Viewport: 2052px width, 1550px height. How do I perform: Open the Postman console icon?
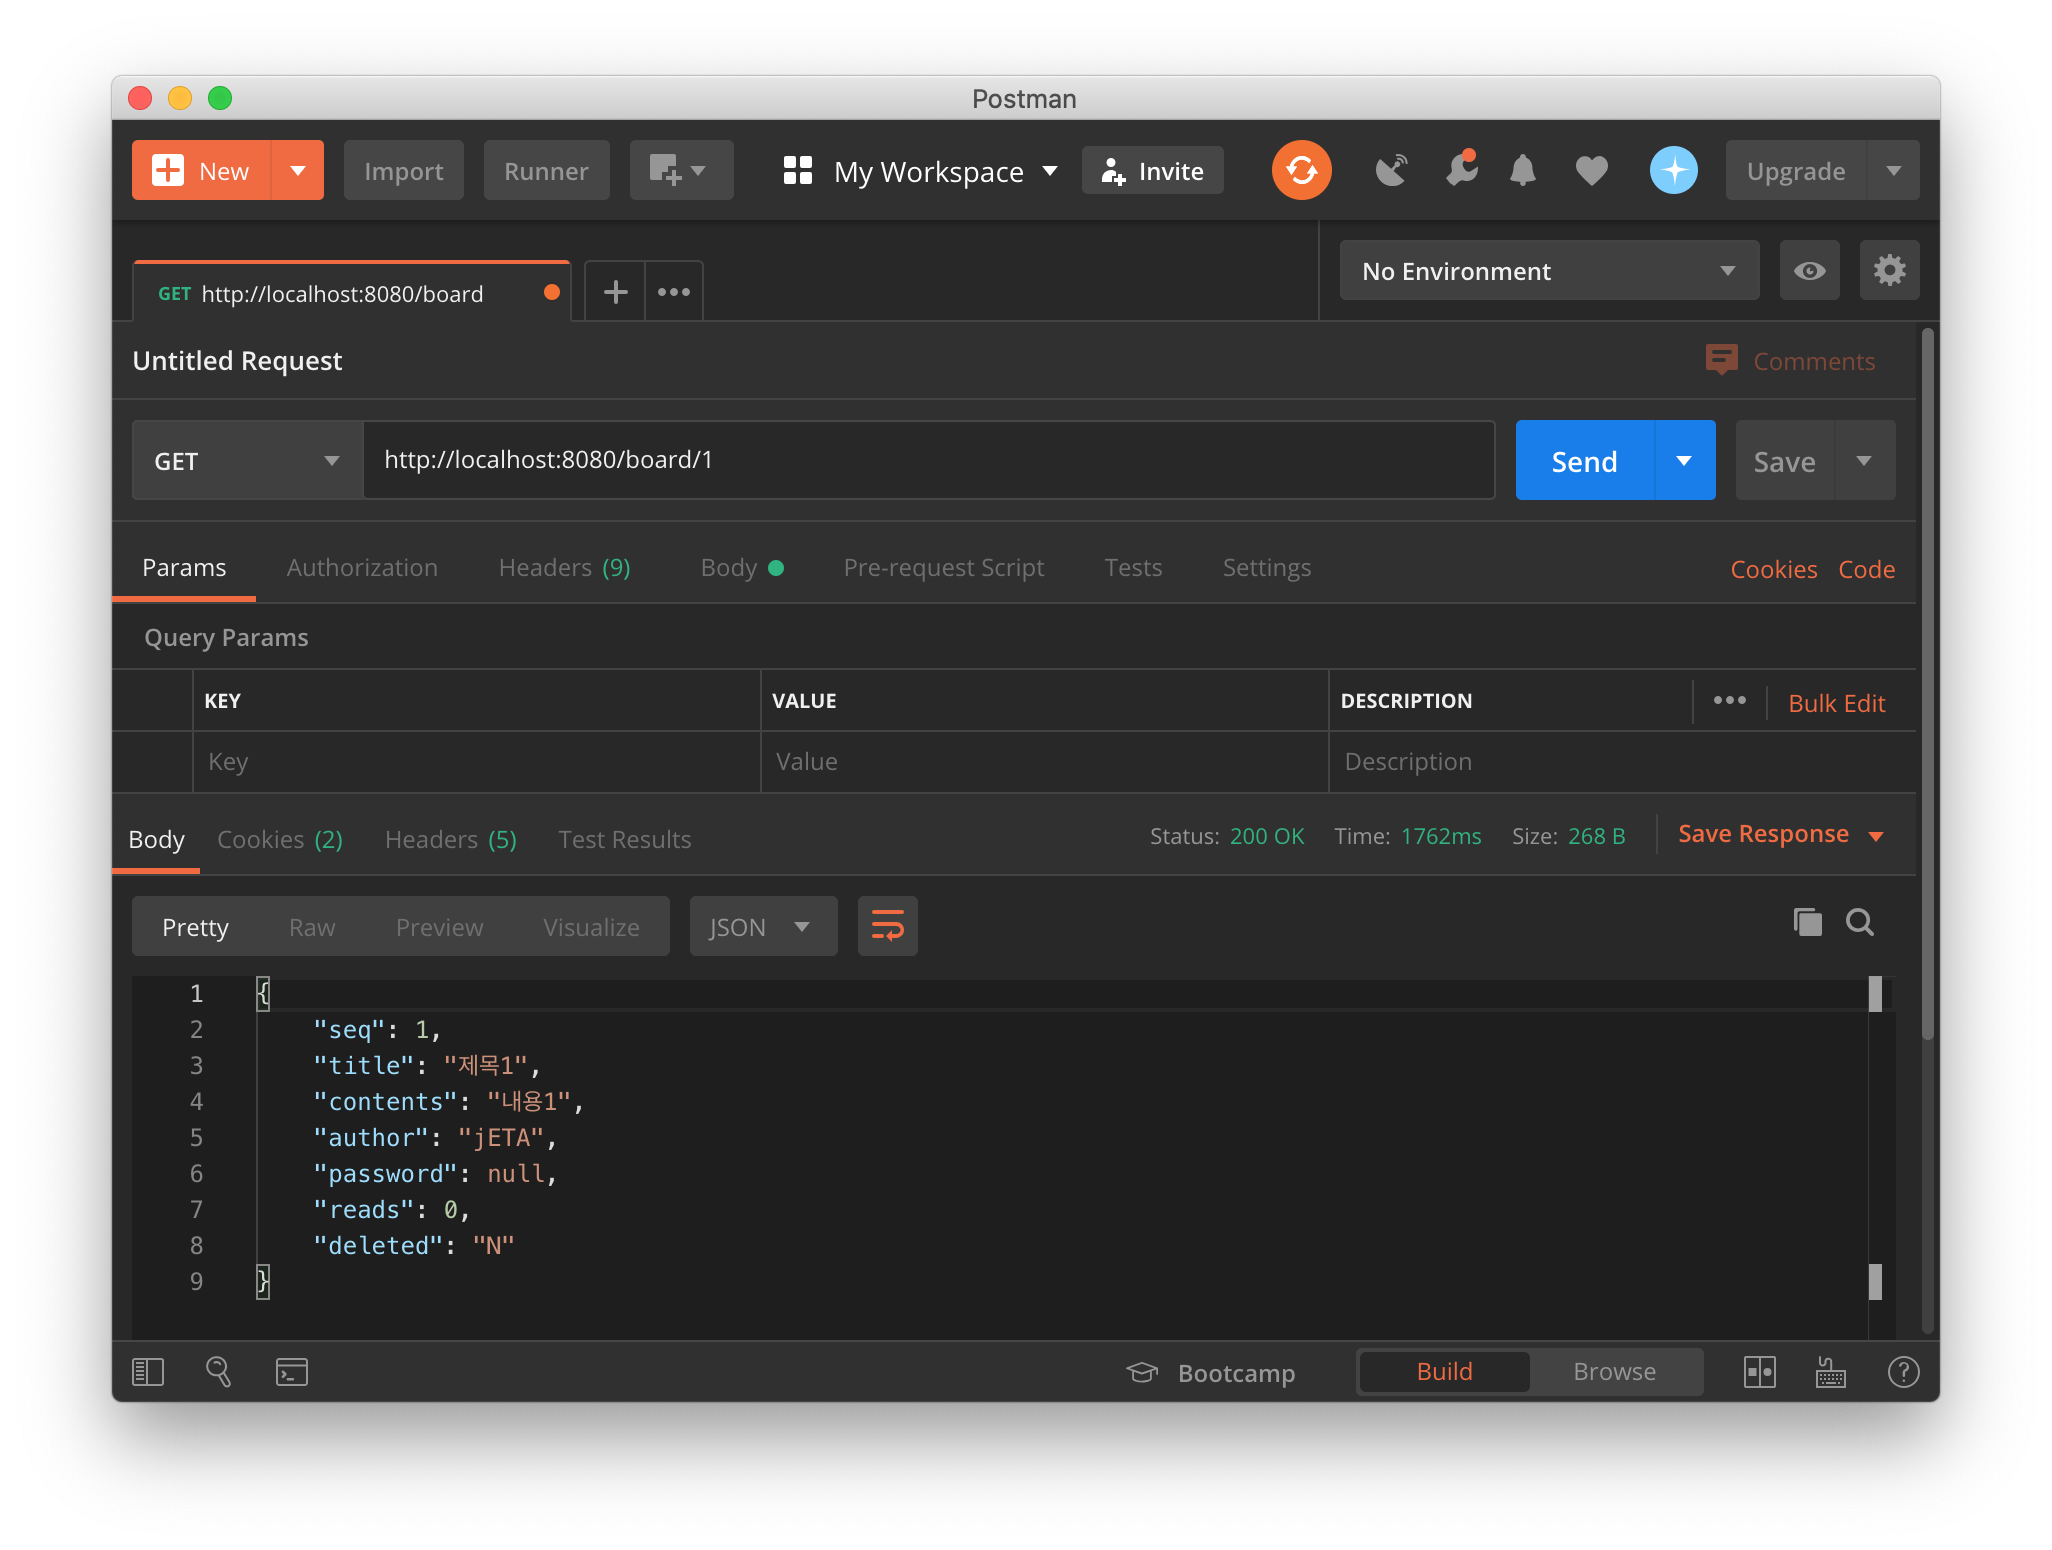point(291,1372)
